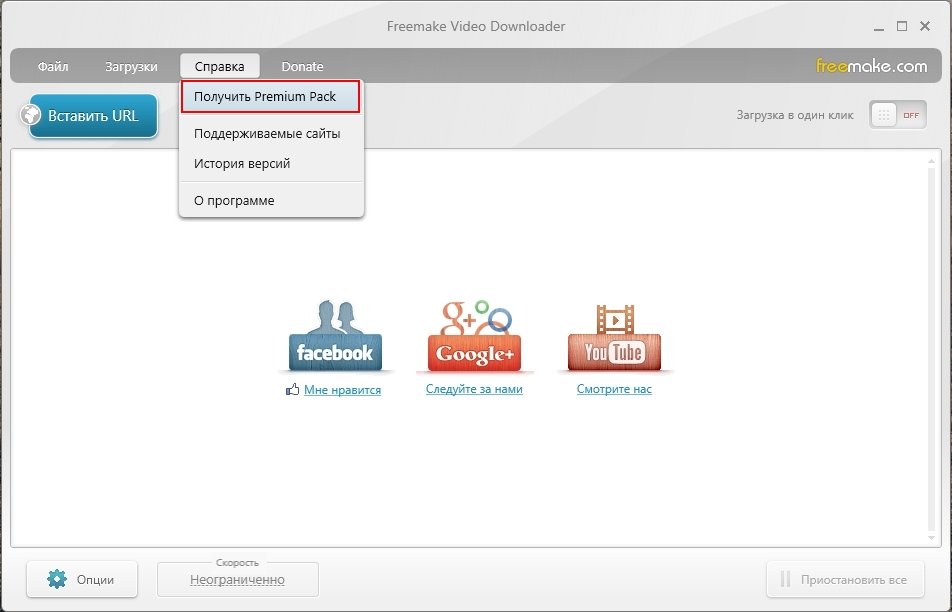
Task: Choose История версий from the menu
Action: [x=271, y=163]
